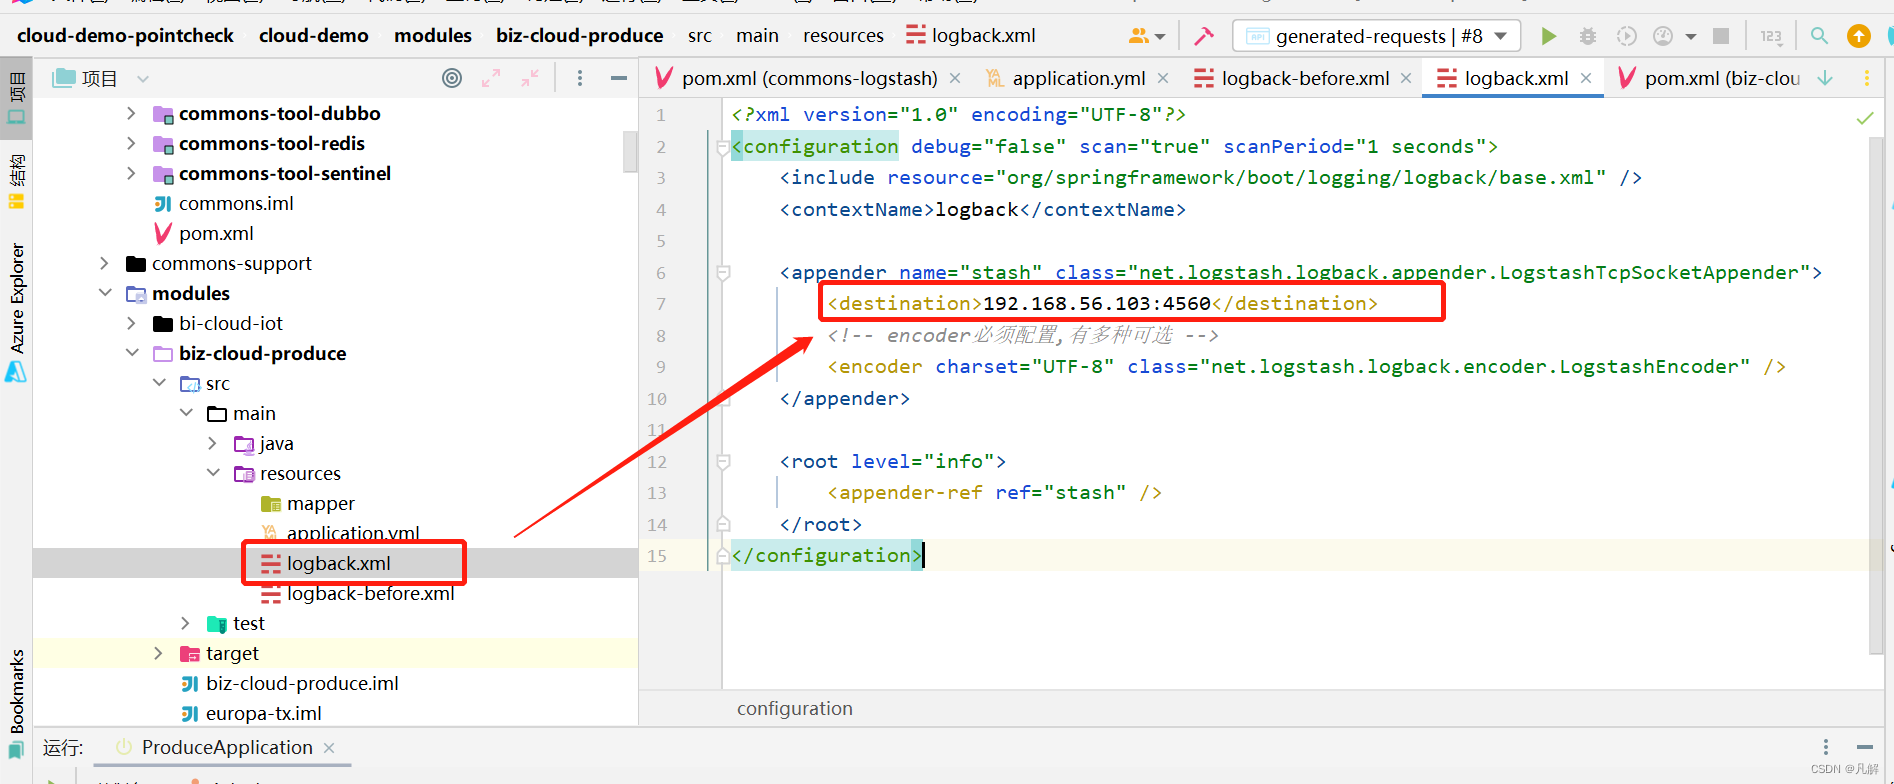1894x784 pixels.
Task: Collapse the modules folder
Action: click(104, 293)
